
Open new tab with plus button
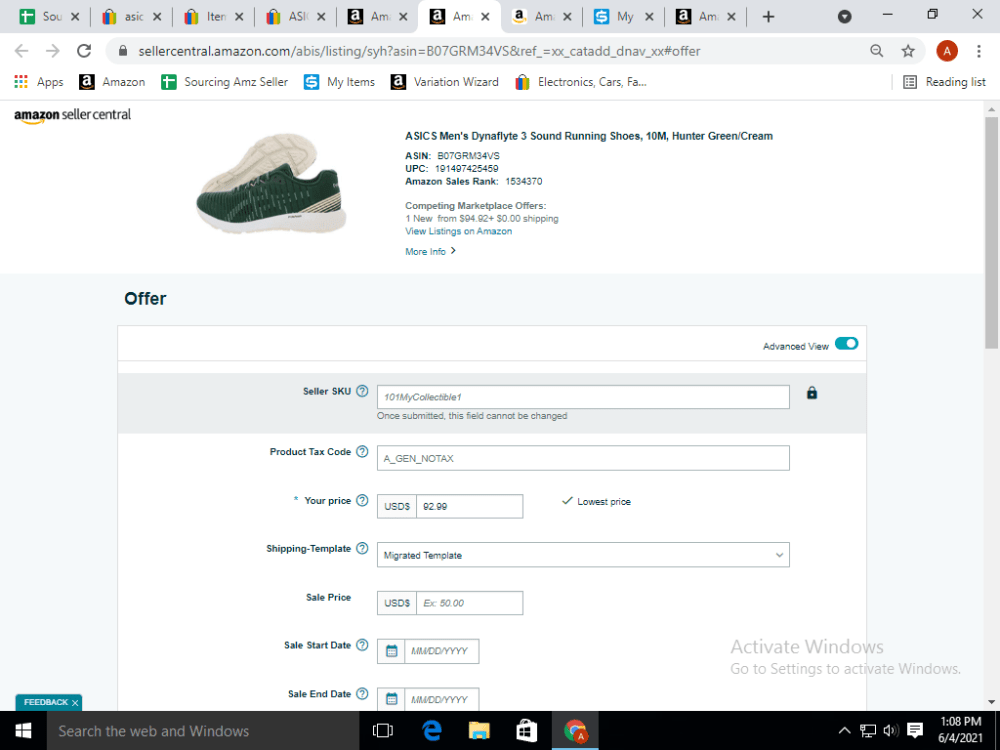[768, 17]
